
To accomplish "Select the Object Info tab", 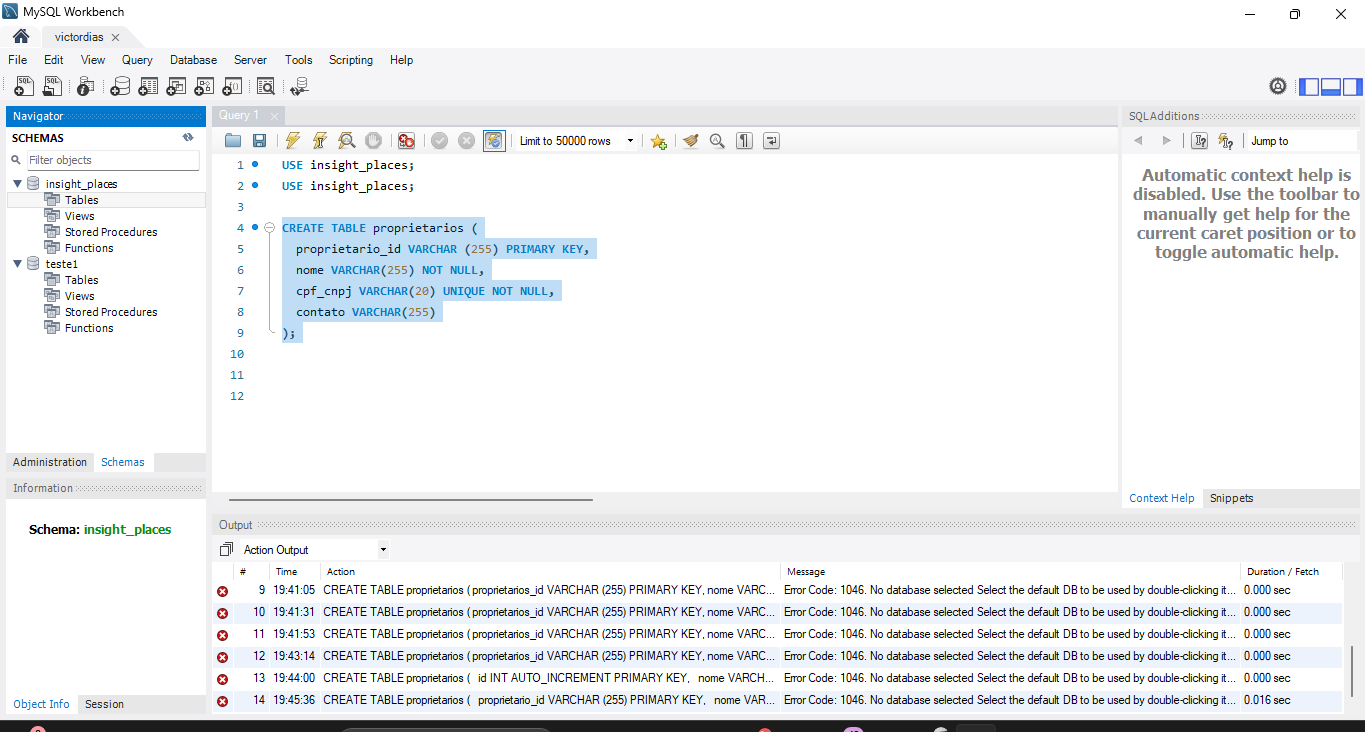I will point(42,704).
